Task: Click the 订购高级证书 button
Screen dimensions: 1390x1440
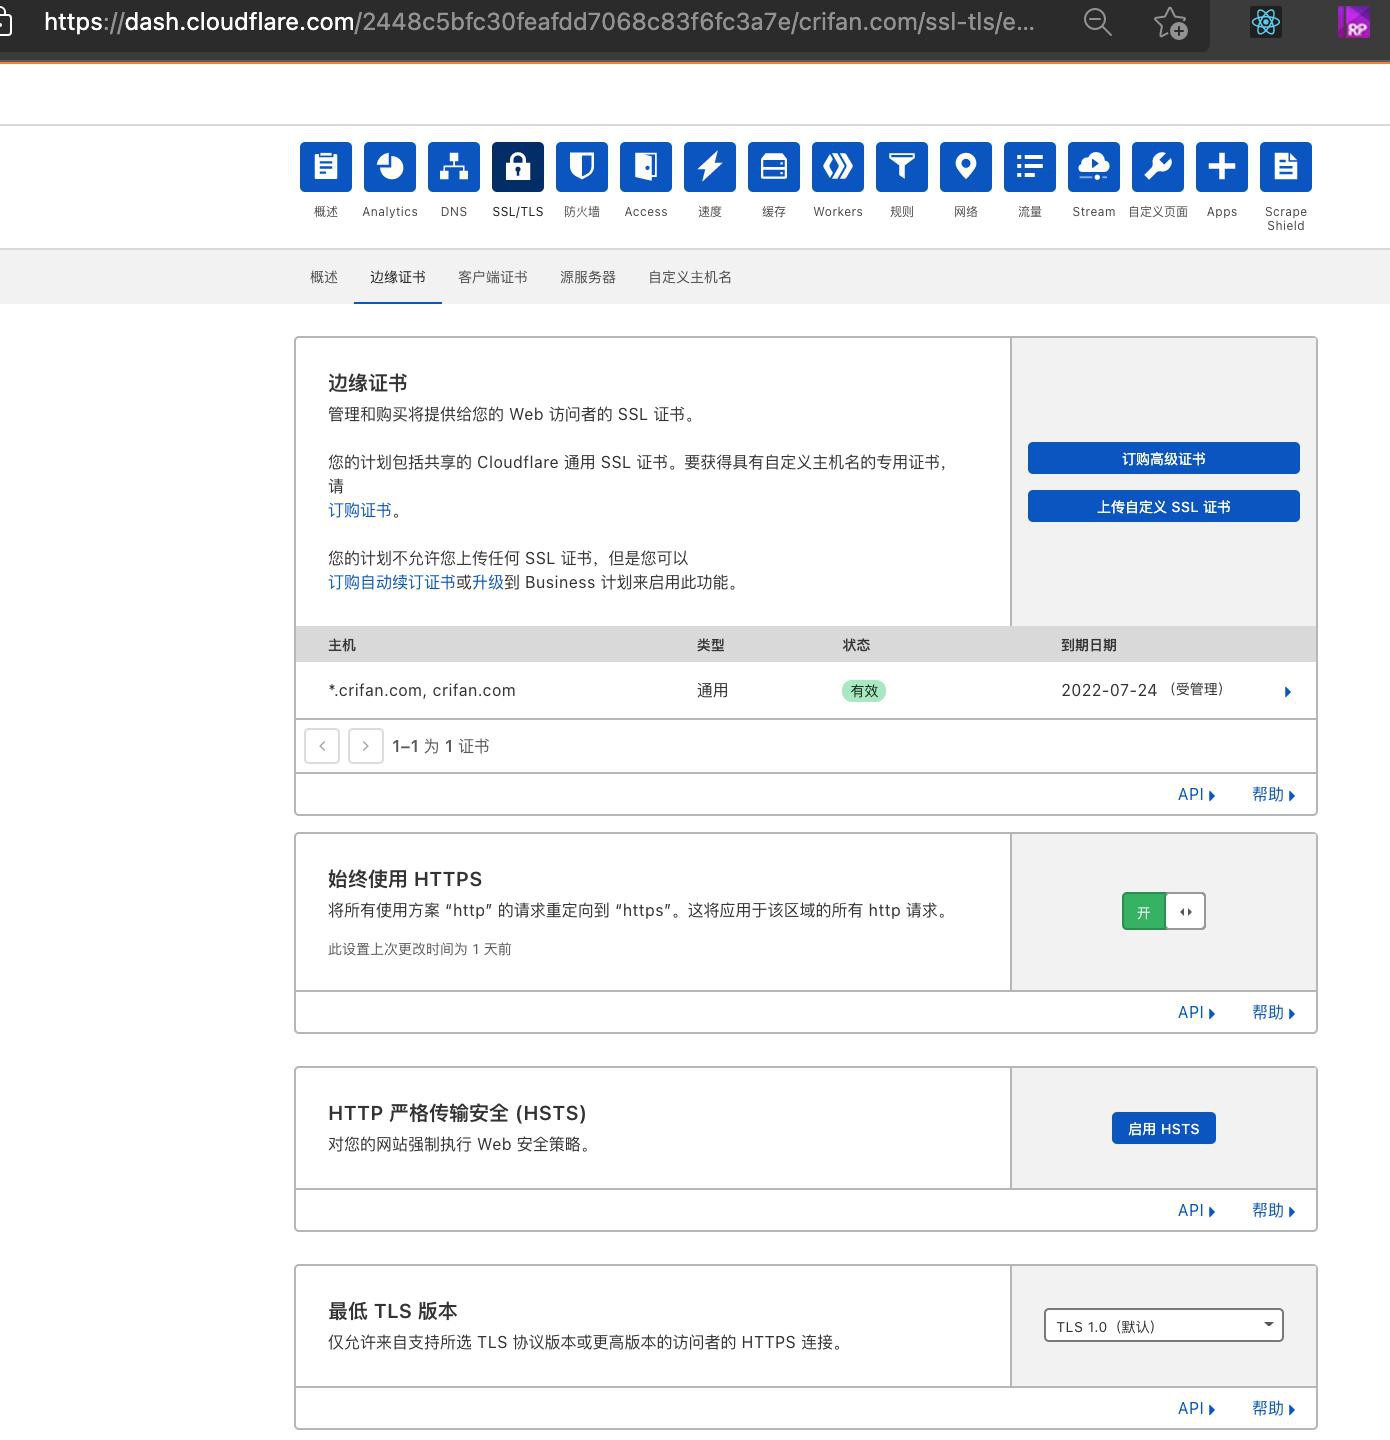Action: 1164,458
